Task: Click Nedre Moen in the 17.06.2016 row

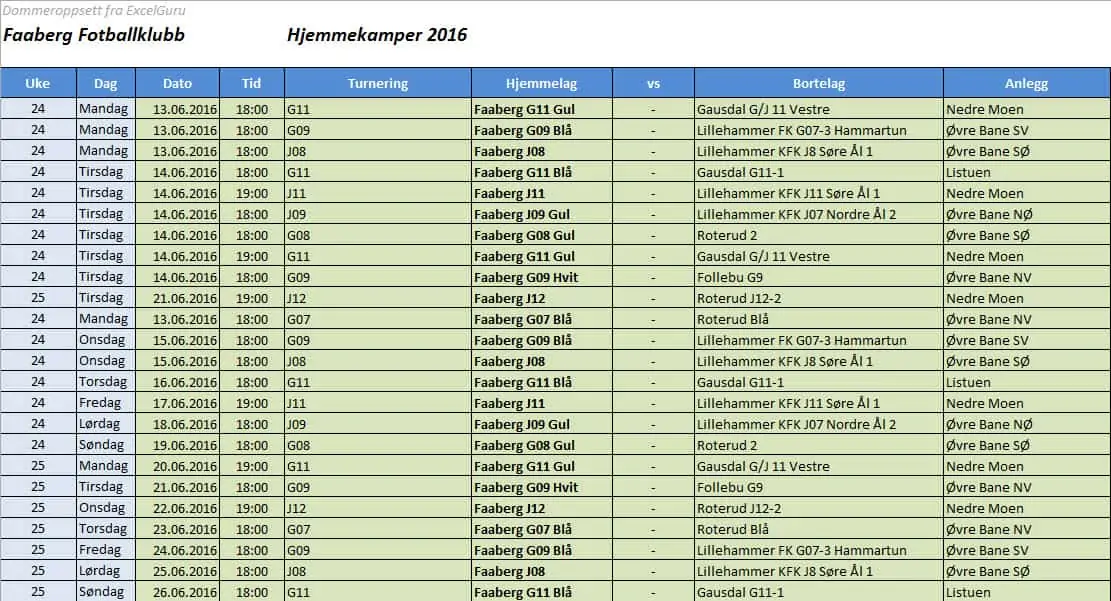Action: (x=985, y=403)
